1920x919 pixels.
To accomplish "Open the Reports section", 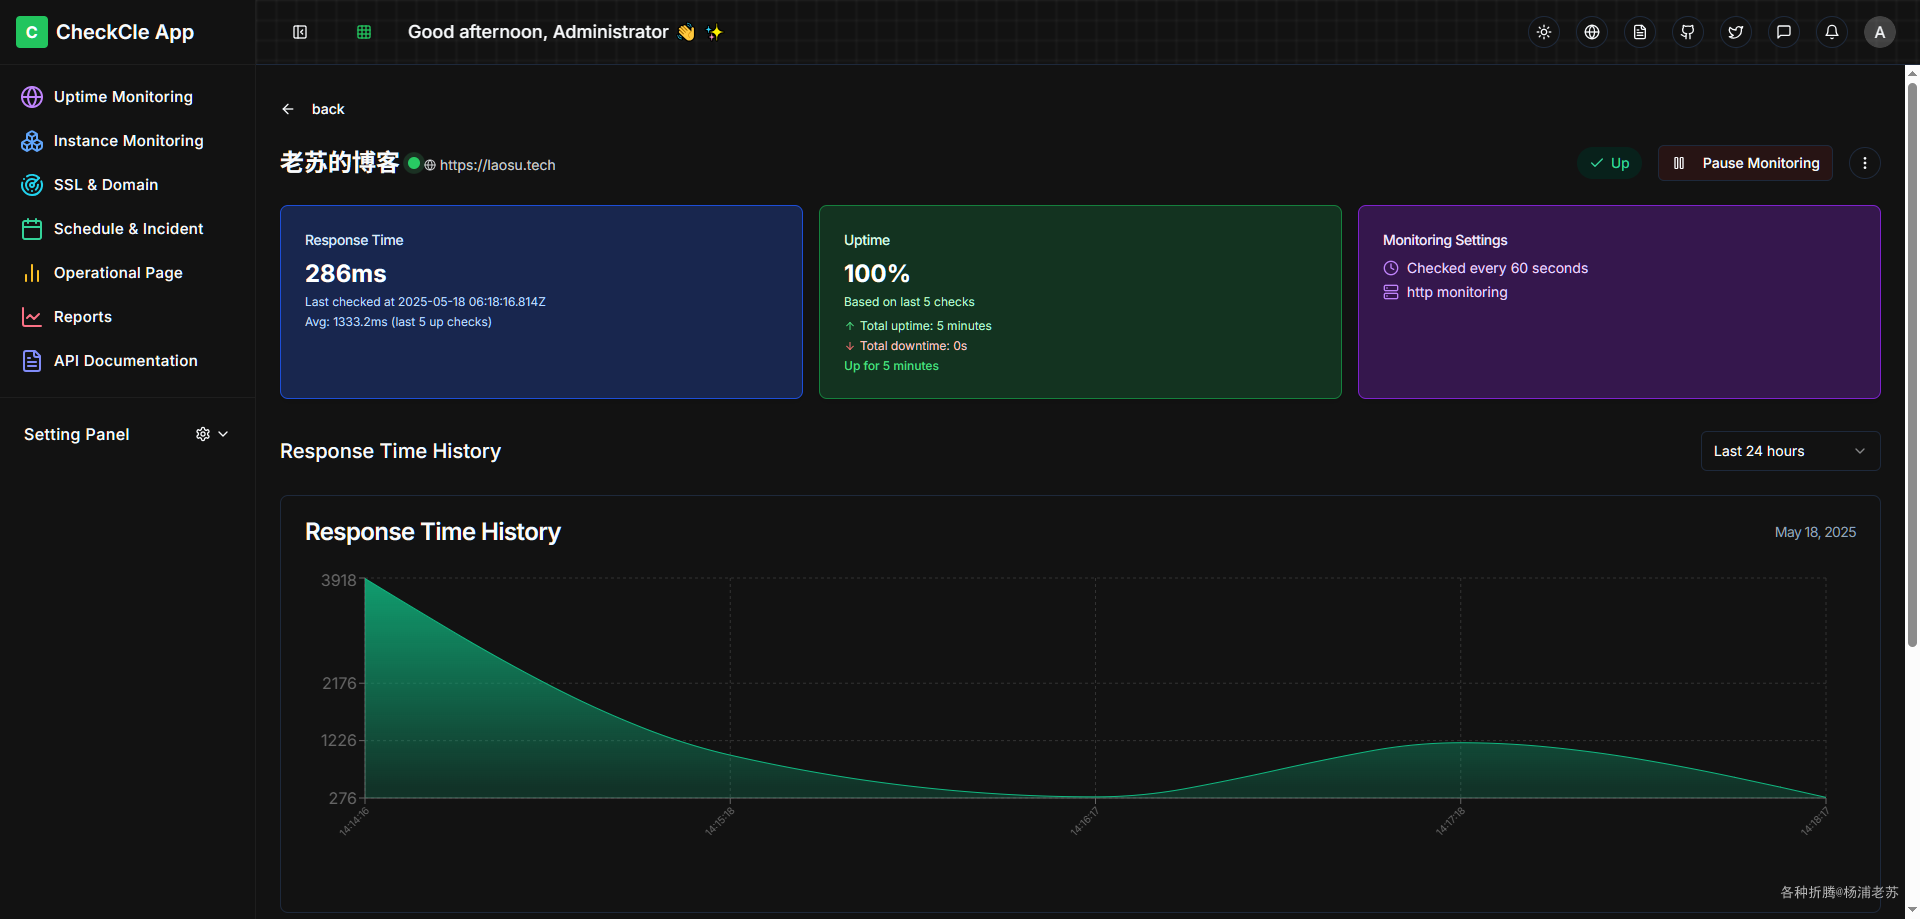I will pos(128,317).
